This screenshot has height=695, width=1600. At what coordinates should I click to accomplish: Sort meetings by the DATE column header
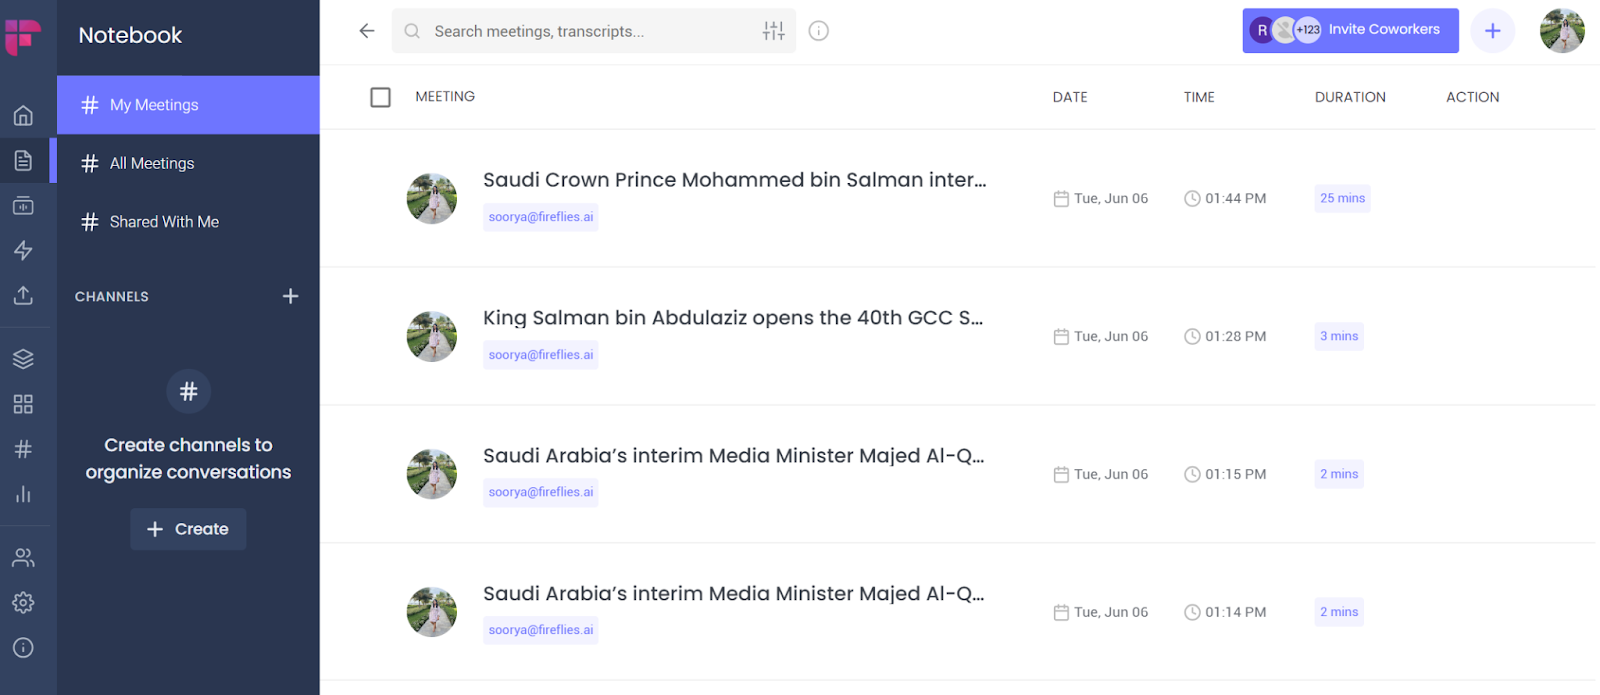point(1069,97)
